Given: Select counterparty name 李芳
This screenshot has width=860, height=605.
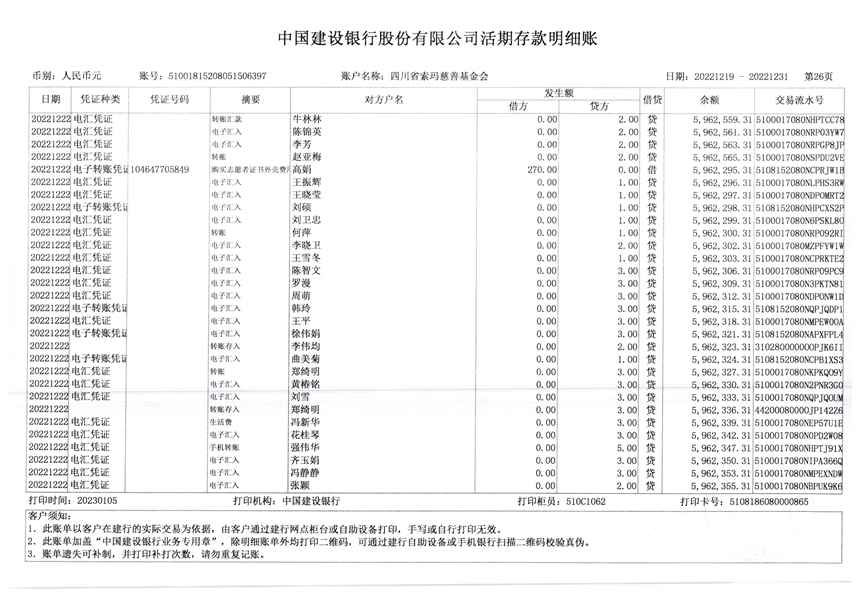Looking at the screenshot, I should pyautogui.click(x=302, y=144).
